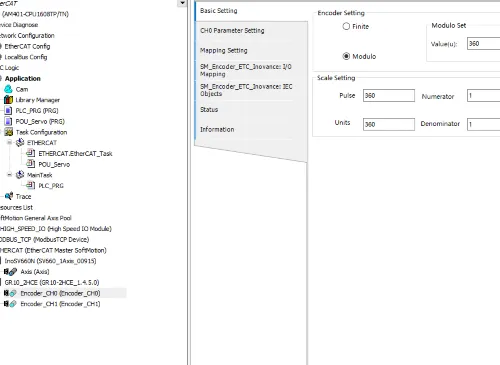Click the Axis (Axis) device icon
Image resolution: width=500 pixels, height=365 pixels.
pos(10,272)
